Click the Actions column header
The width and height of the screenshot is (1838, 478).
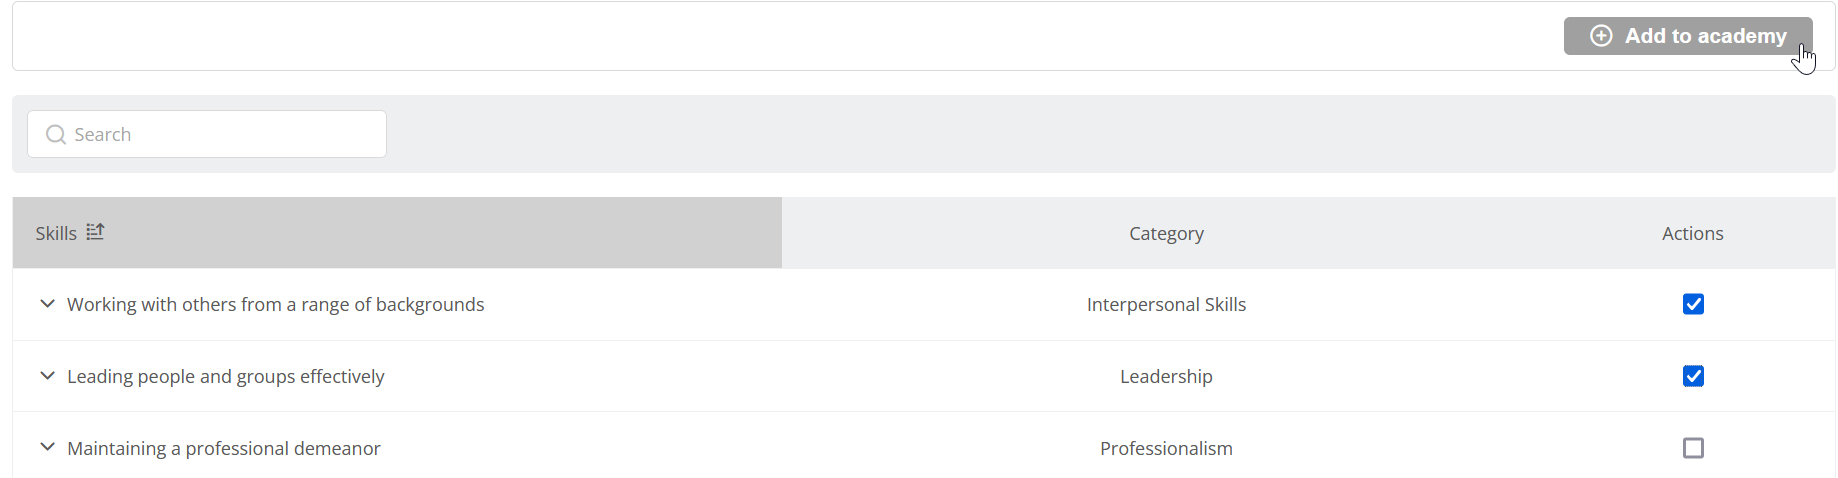point(1692,233)
